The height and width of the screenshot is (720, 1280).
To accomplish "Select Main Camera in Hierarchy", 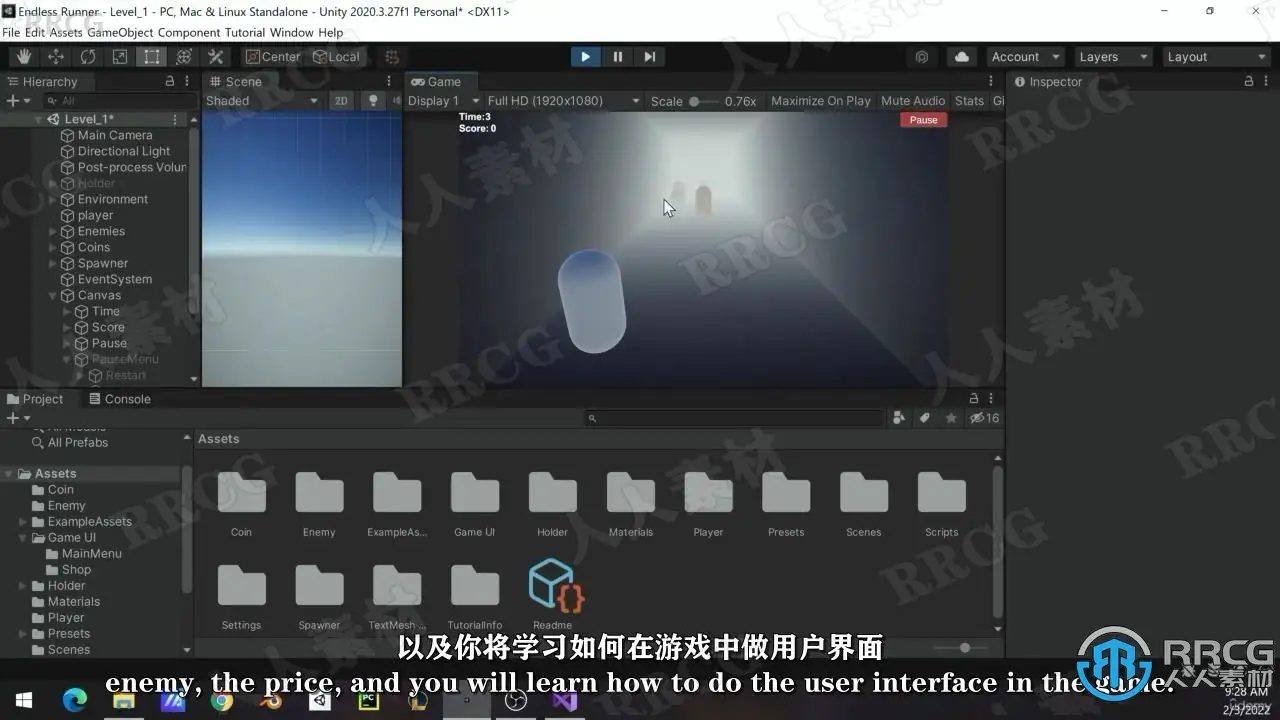I will pyautogui.click(x=115, y=135).
